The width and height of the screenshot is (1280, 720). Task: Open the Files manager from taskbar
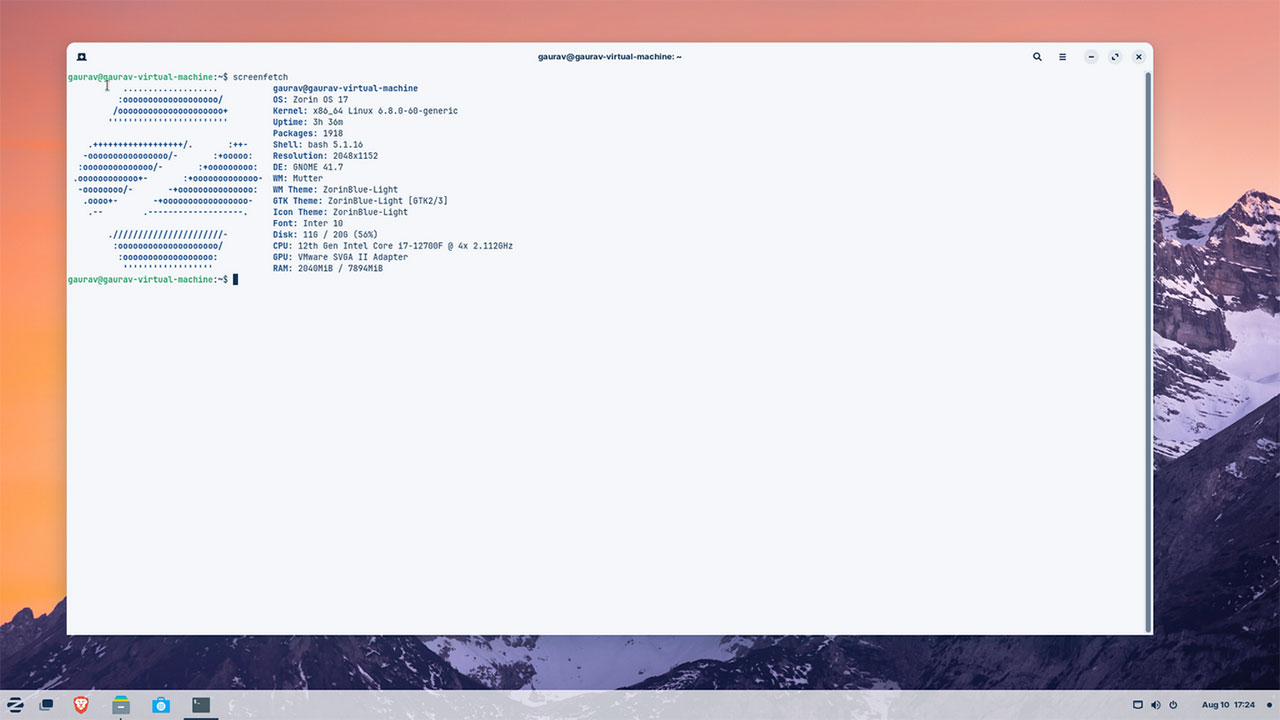click(x=121, y=705)
